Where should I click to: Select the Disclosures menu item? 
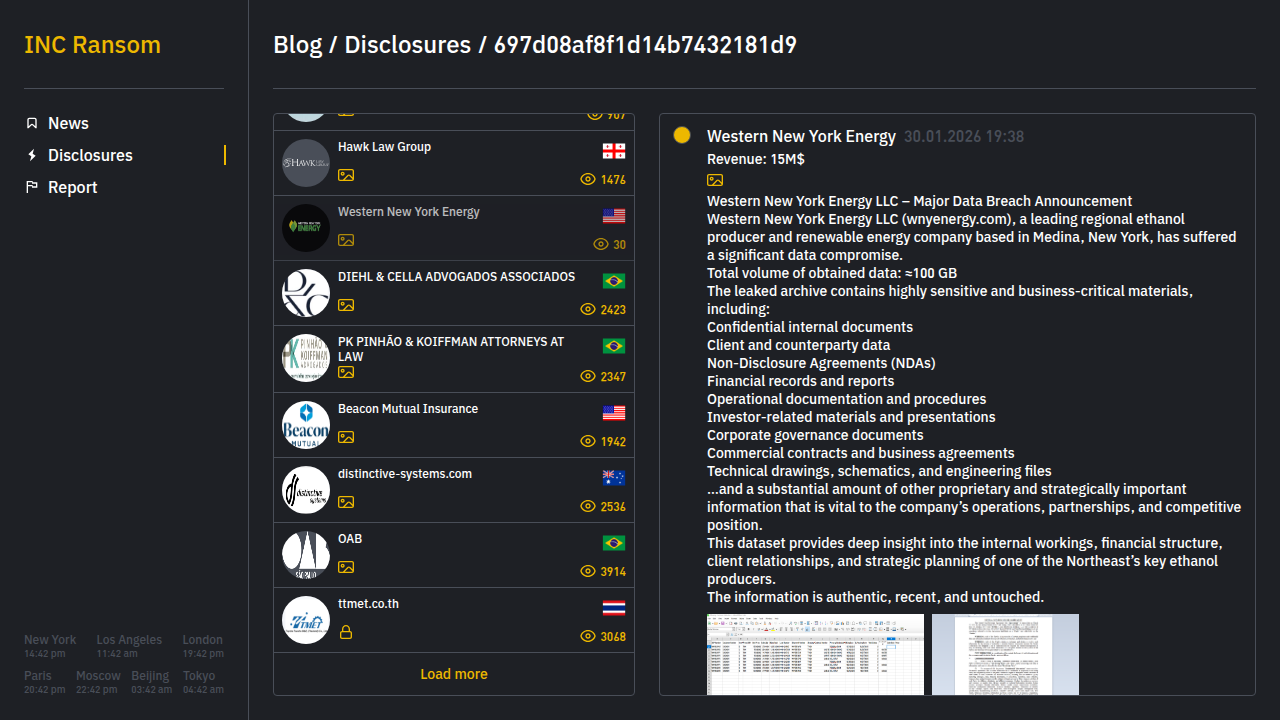[x=90, y=155]
